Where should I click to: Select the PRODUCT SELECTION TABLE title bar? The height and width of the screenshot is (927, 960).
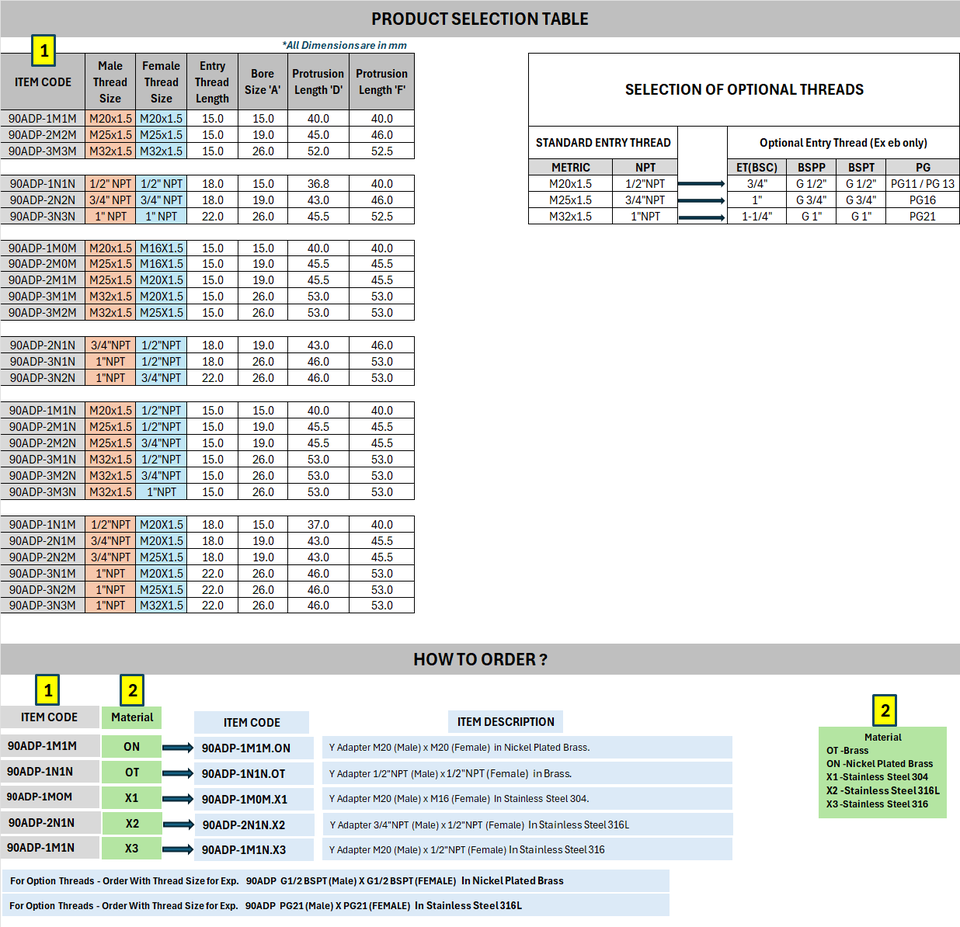pyautogui.click(x=480, y=19)
